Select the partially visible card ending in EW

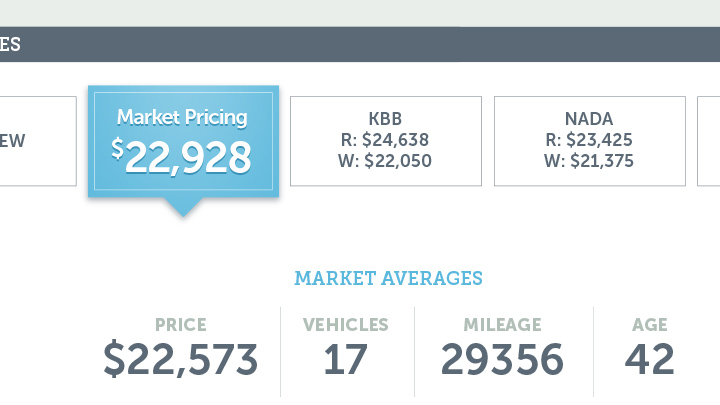tap(38, 141)
